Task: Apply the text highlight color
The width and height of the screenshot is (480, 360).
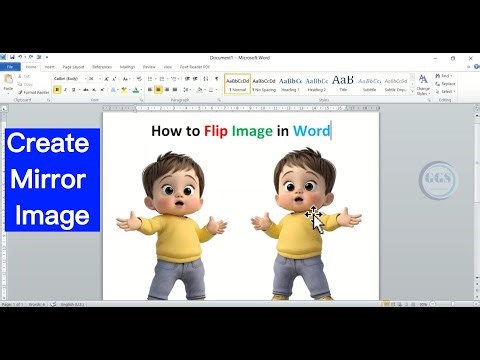Action: pyautogui.click(x=124, y=90)
